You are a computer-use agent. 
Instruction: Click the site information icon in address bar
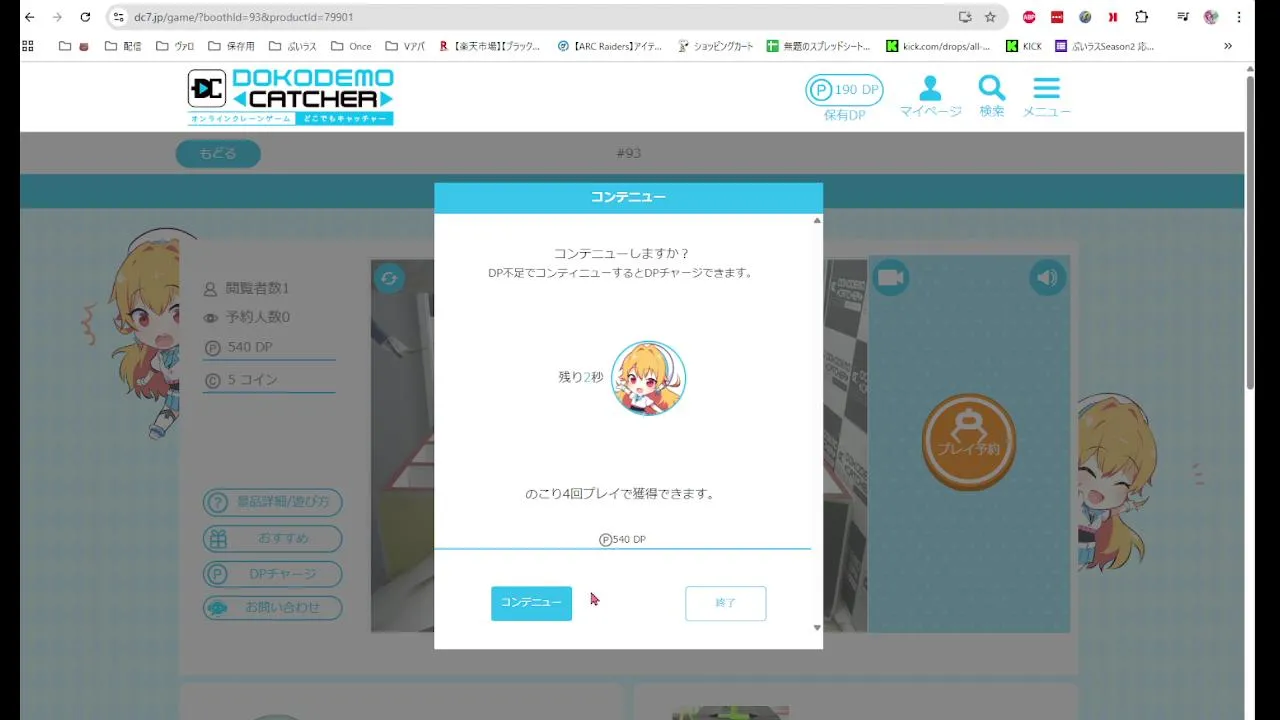[119, 17]
